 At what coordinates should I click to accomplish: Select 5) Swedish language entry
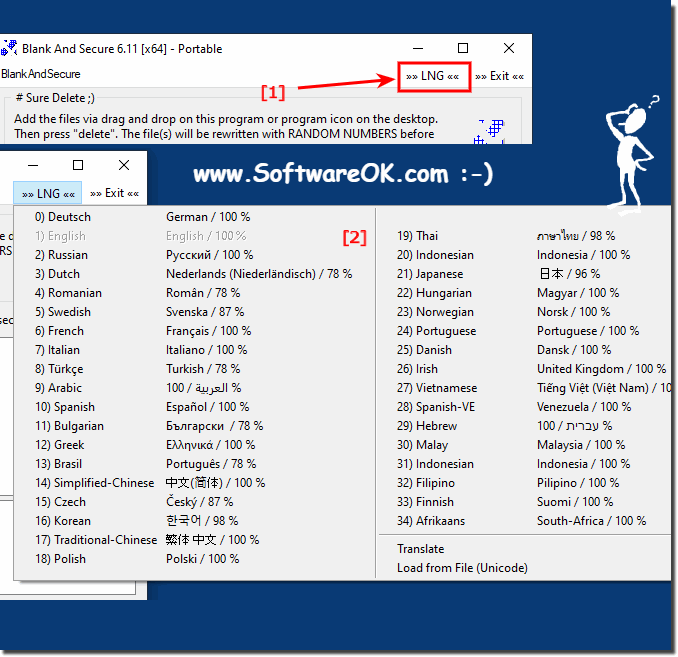(195, 312)
